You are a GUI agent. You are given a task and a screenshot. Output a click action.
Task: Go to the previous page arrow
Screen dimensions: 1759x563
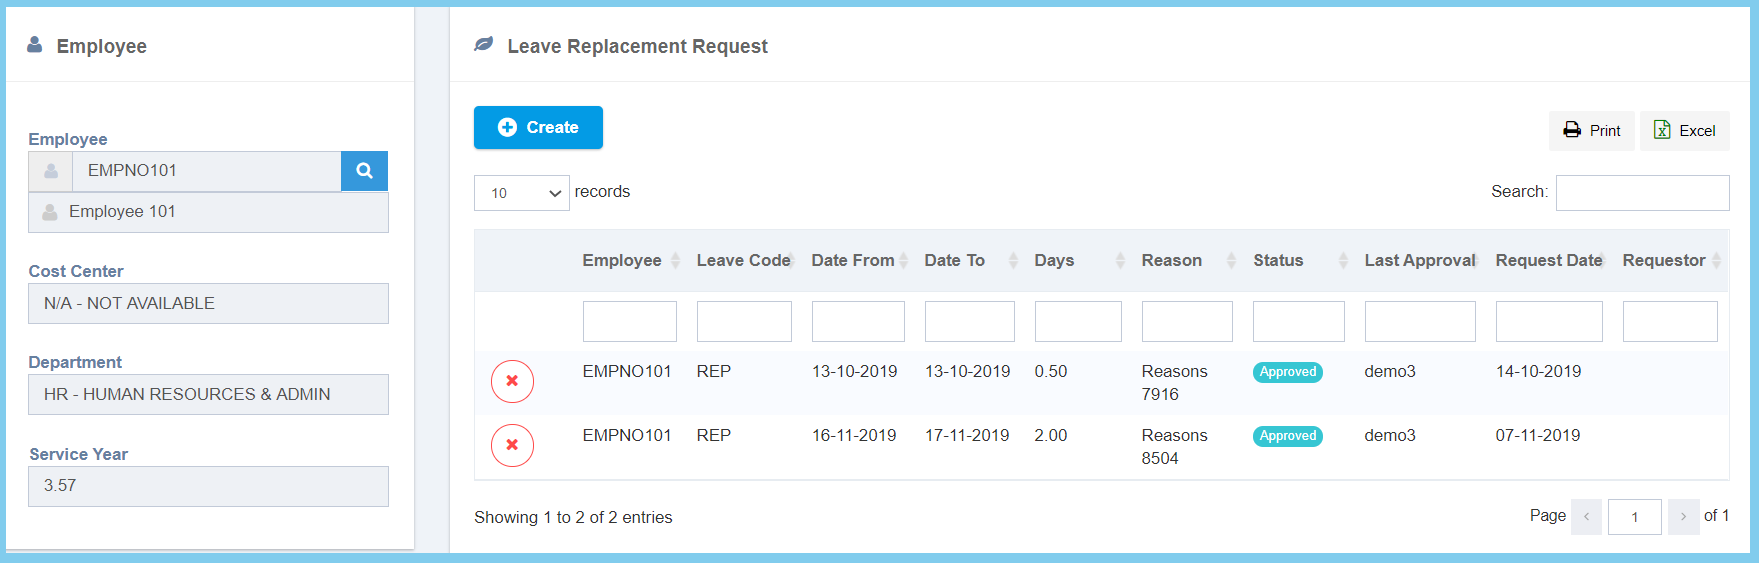coord(1586,517)
